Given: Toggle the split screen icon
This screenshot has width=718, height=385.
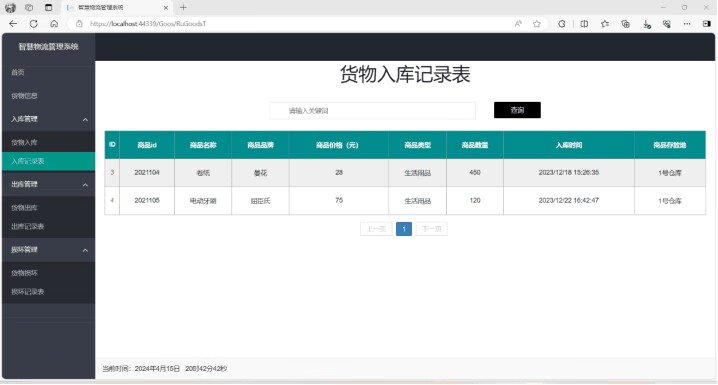Looking at the screenshot, I should [x=584, y=24].
